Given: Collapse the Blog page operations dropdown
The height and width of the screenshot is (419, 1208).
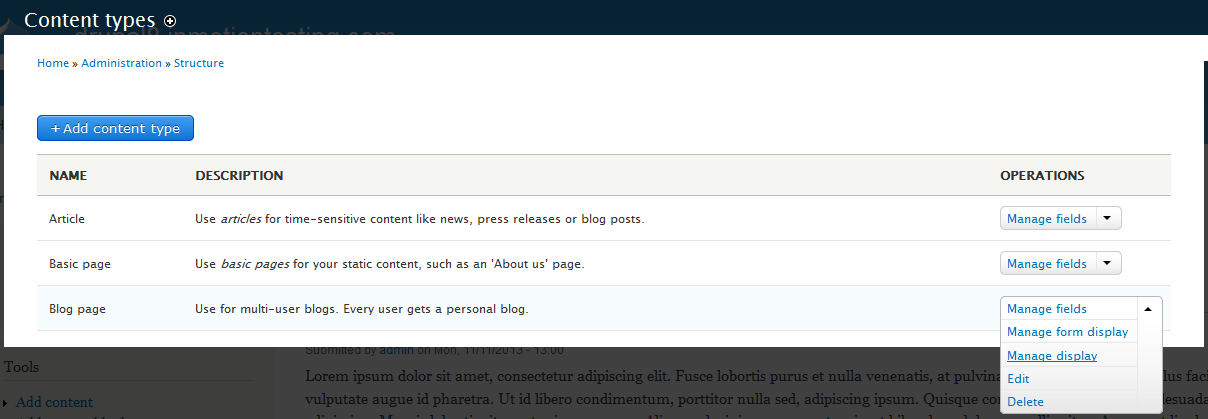Looking at the screenshot, I should [x=1147, y=309].
